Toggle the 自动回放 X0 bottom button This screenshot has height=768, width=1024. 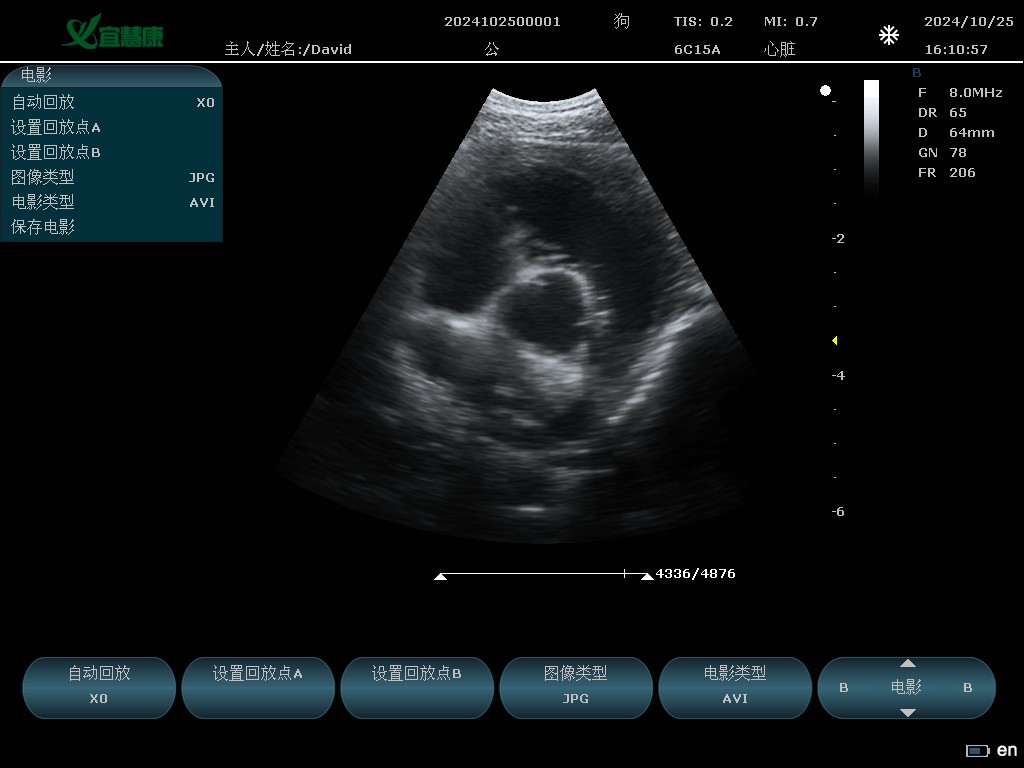point(99,687)
